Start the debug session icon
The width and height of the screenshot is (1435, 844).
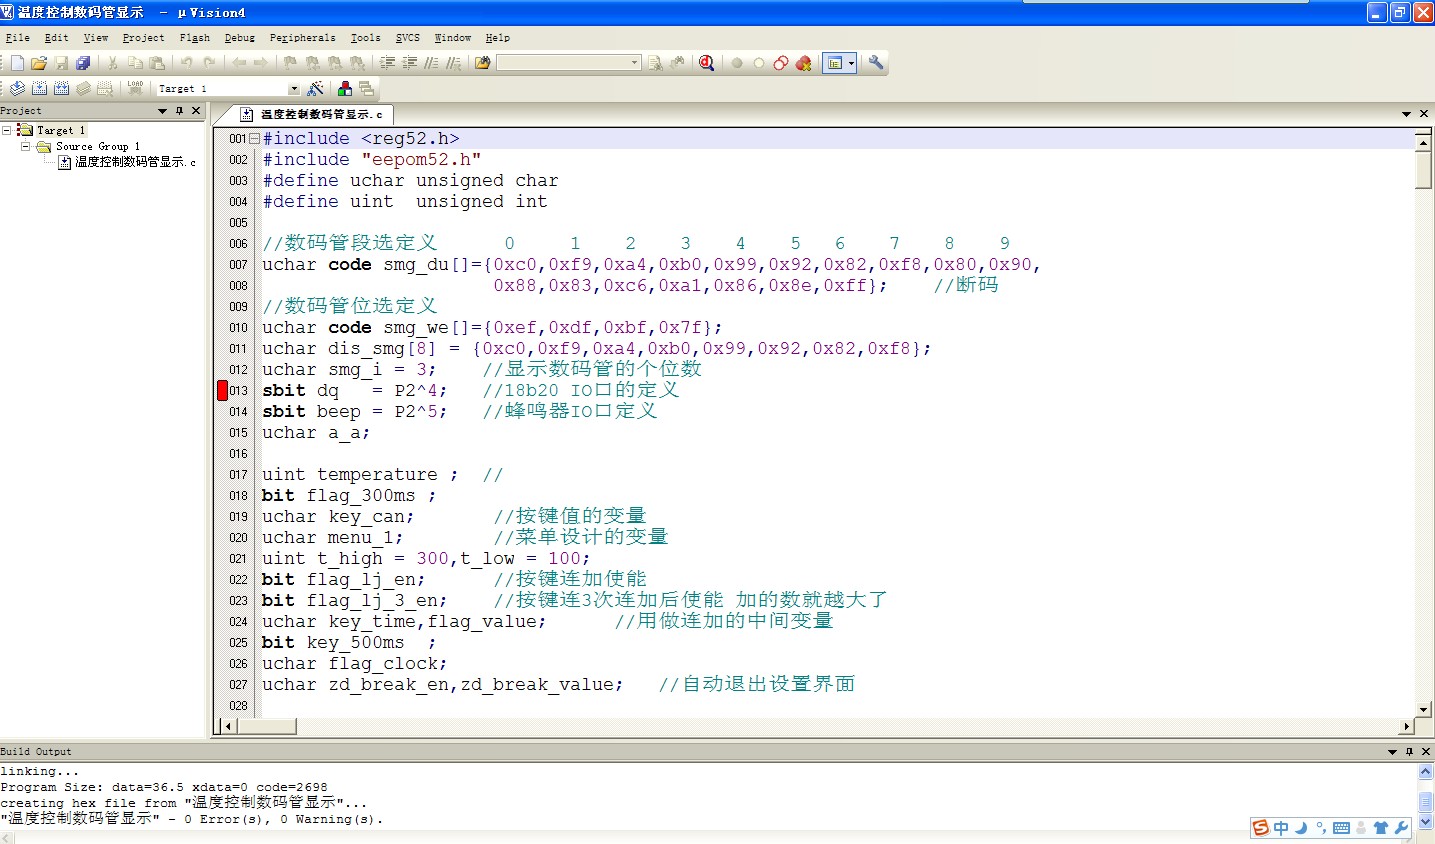click(706, 63)
